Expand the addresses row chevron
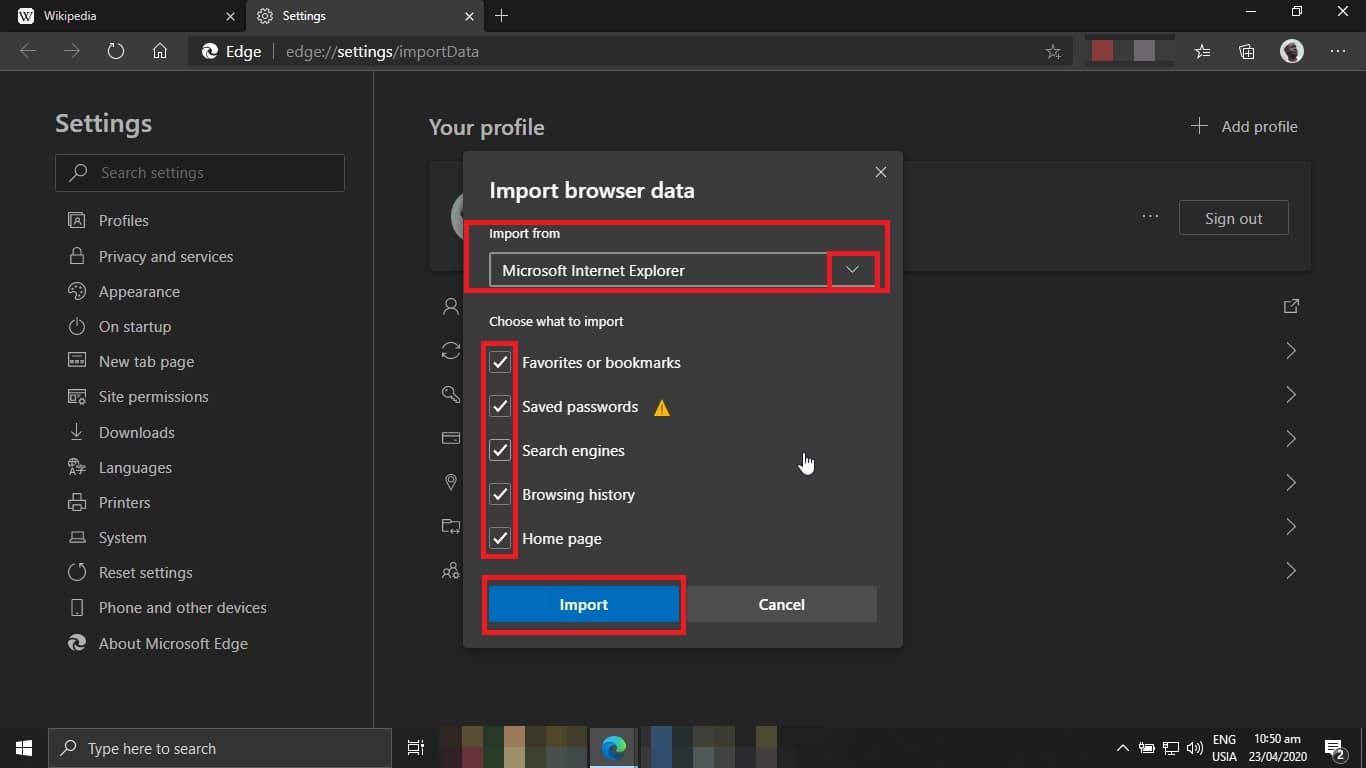Viewport: 1366px width, 768px height. click(x=1291, y=482)
